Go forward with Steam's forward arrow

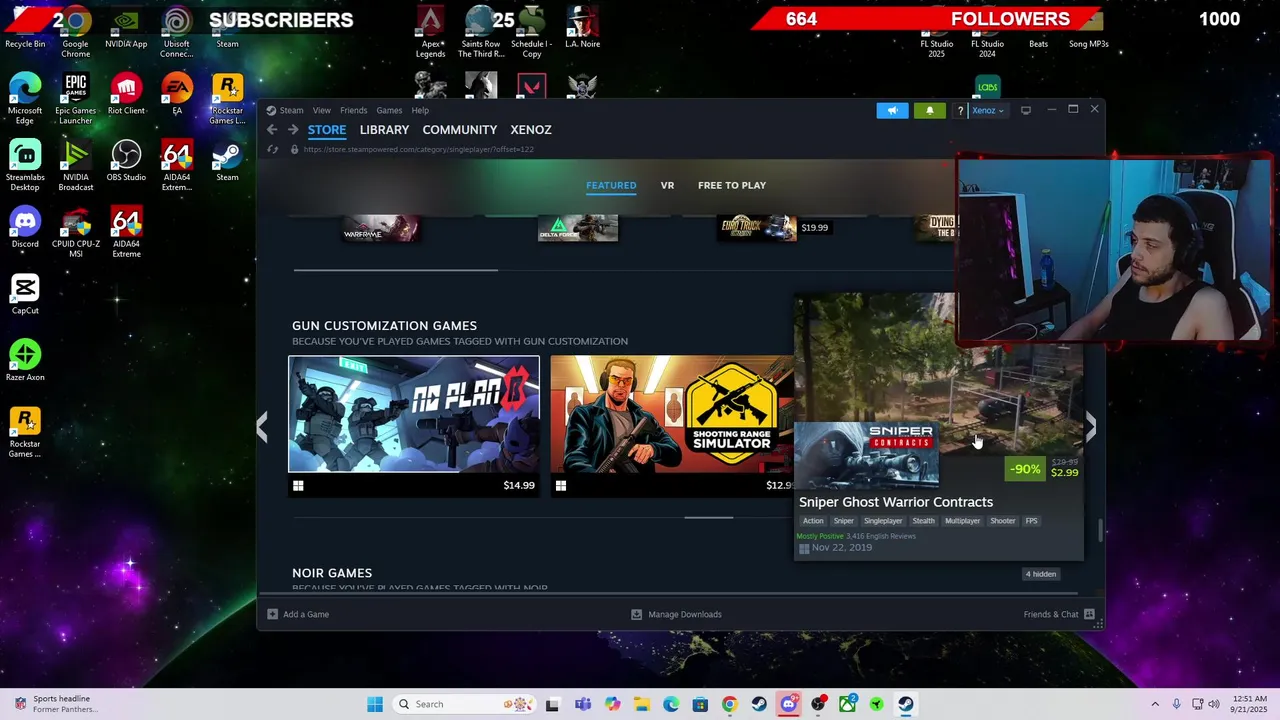[293, 130]
